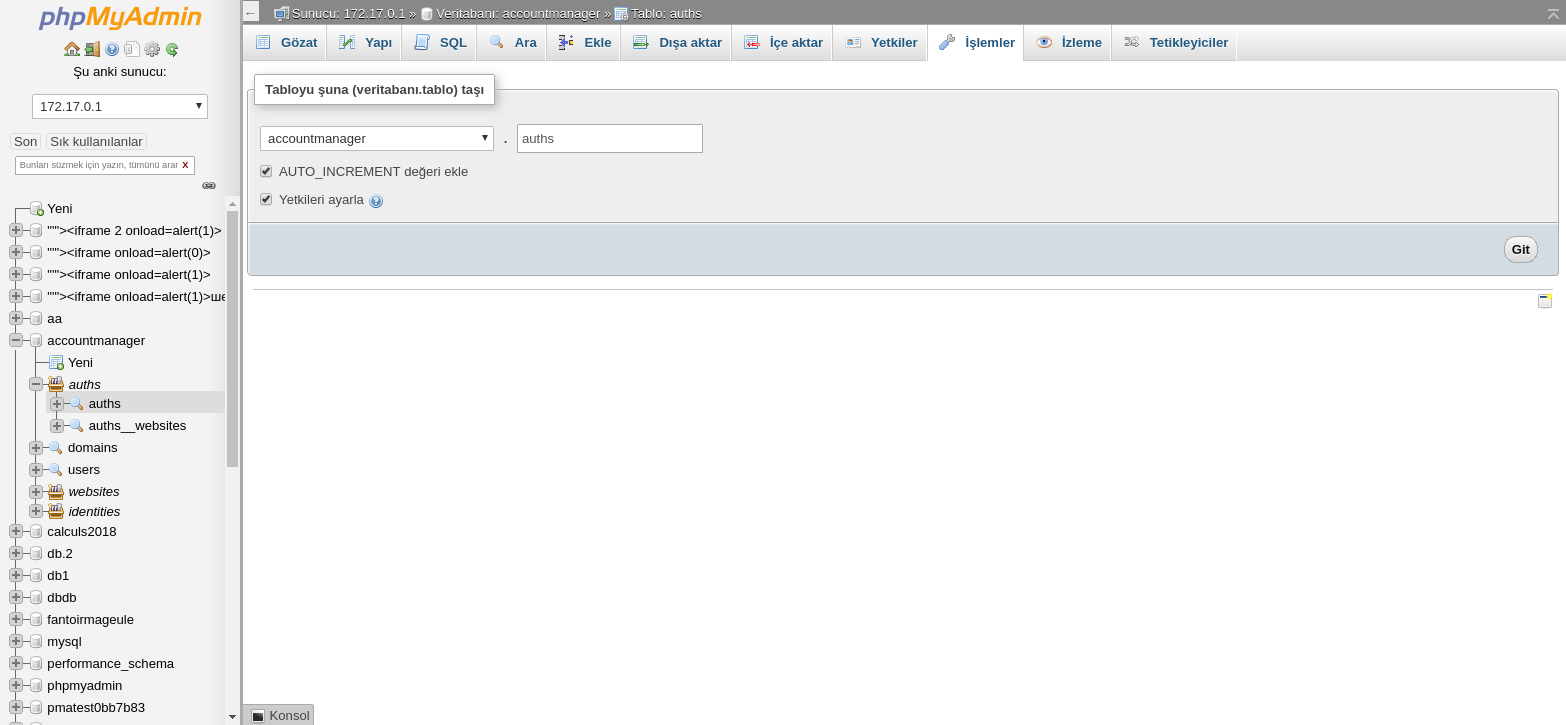Open the server selection dropdown showing 172.17.0.1
The width and height of the screenshot is (1566, 725).
119,105
